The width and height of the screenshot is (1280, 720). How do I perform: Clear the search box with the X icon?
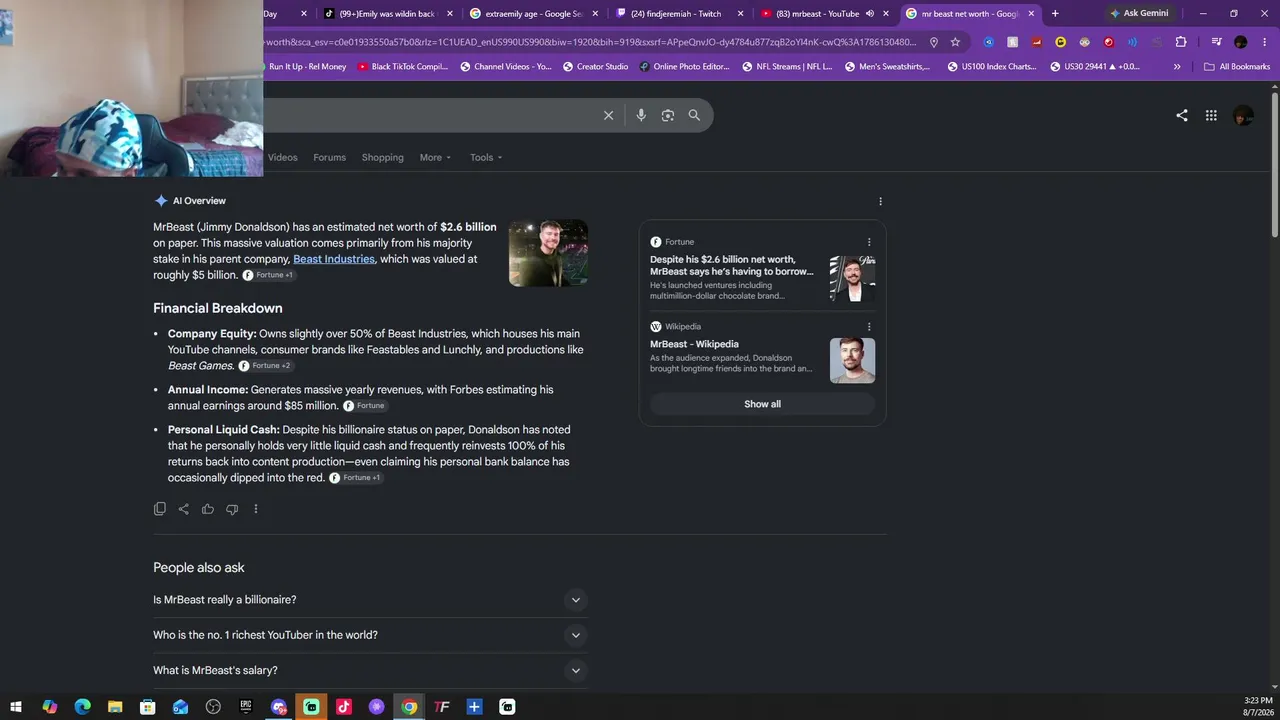pyautogui.click(x=608, y=115)
